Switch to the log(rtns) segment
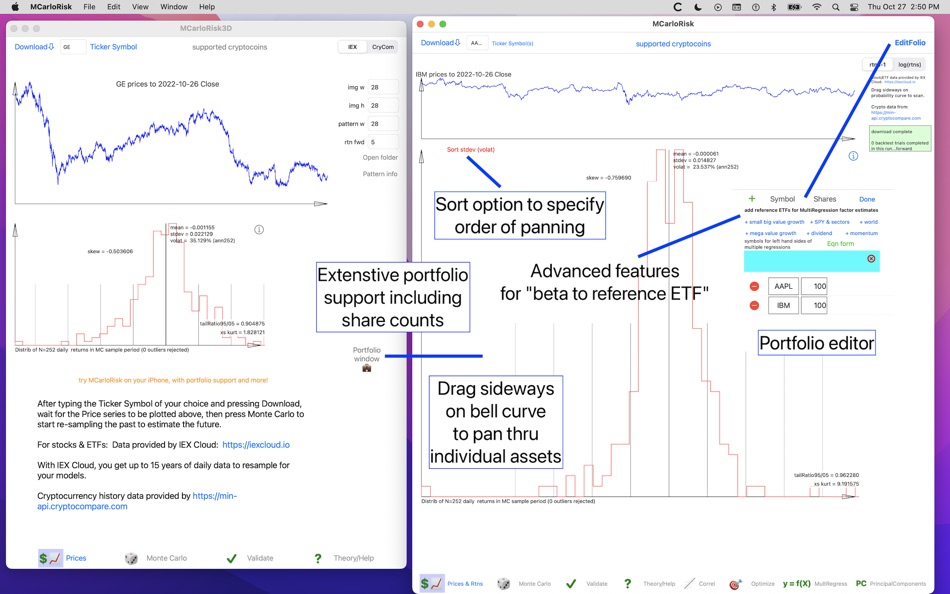This screenshot has height=594, width=950. [909, 64]
